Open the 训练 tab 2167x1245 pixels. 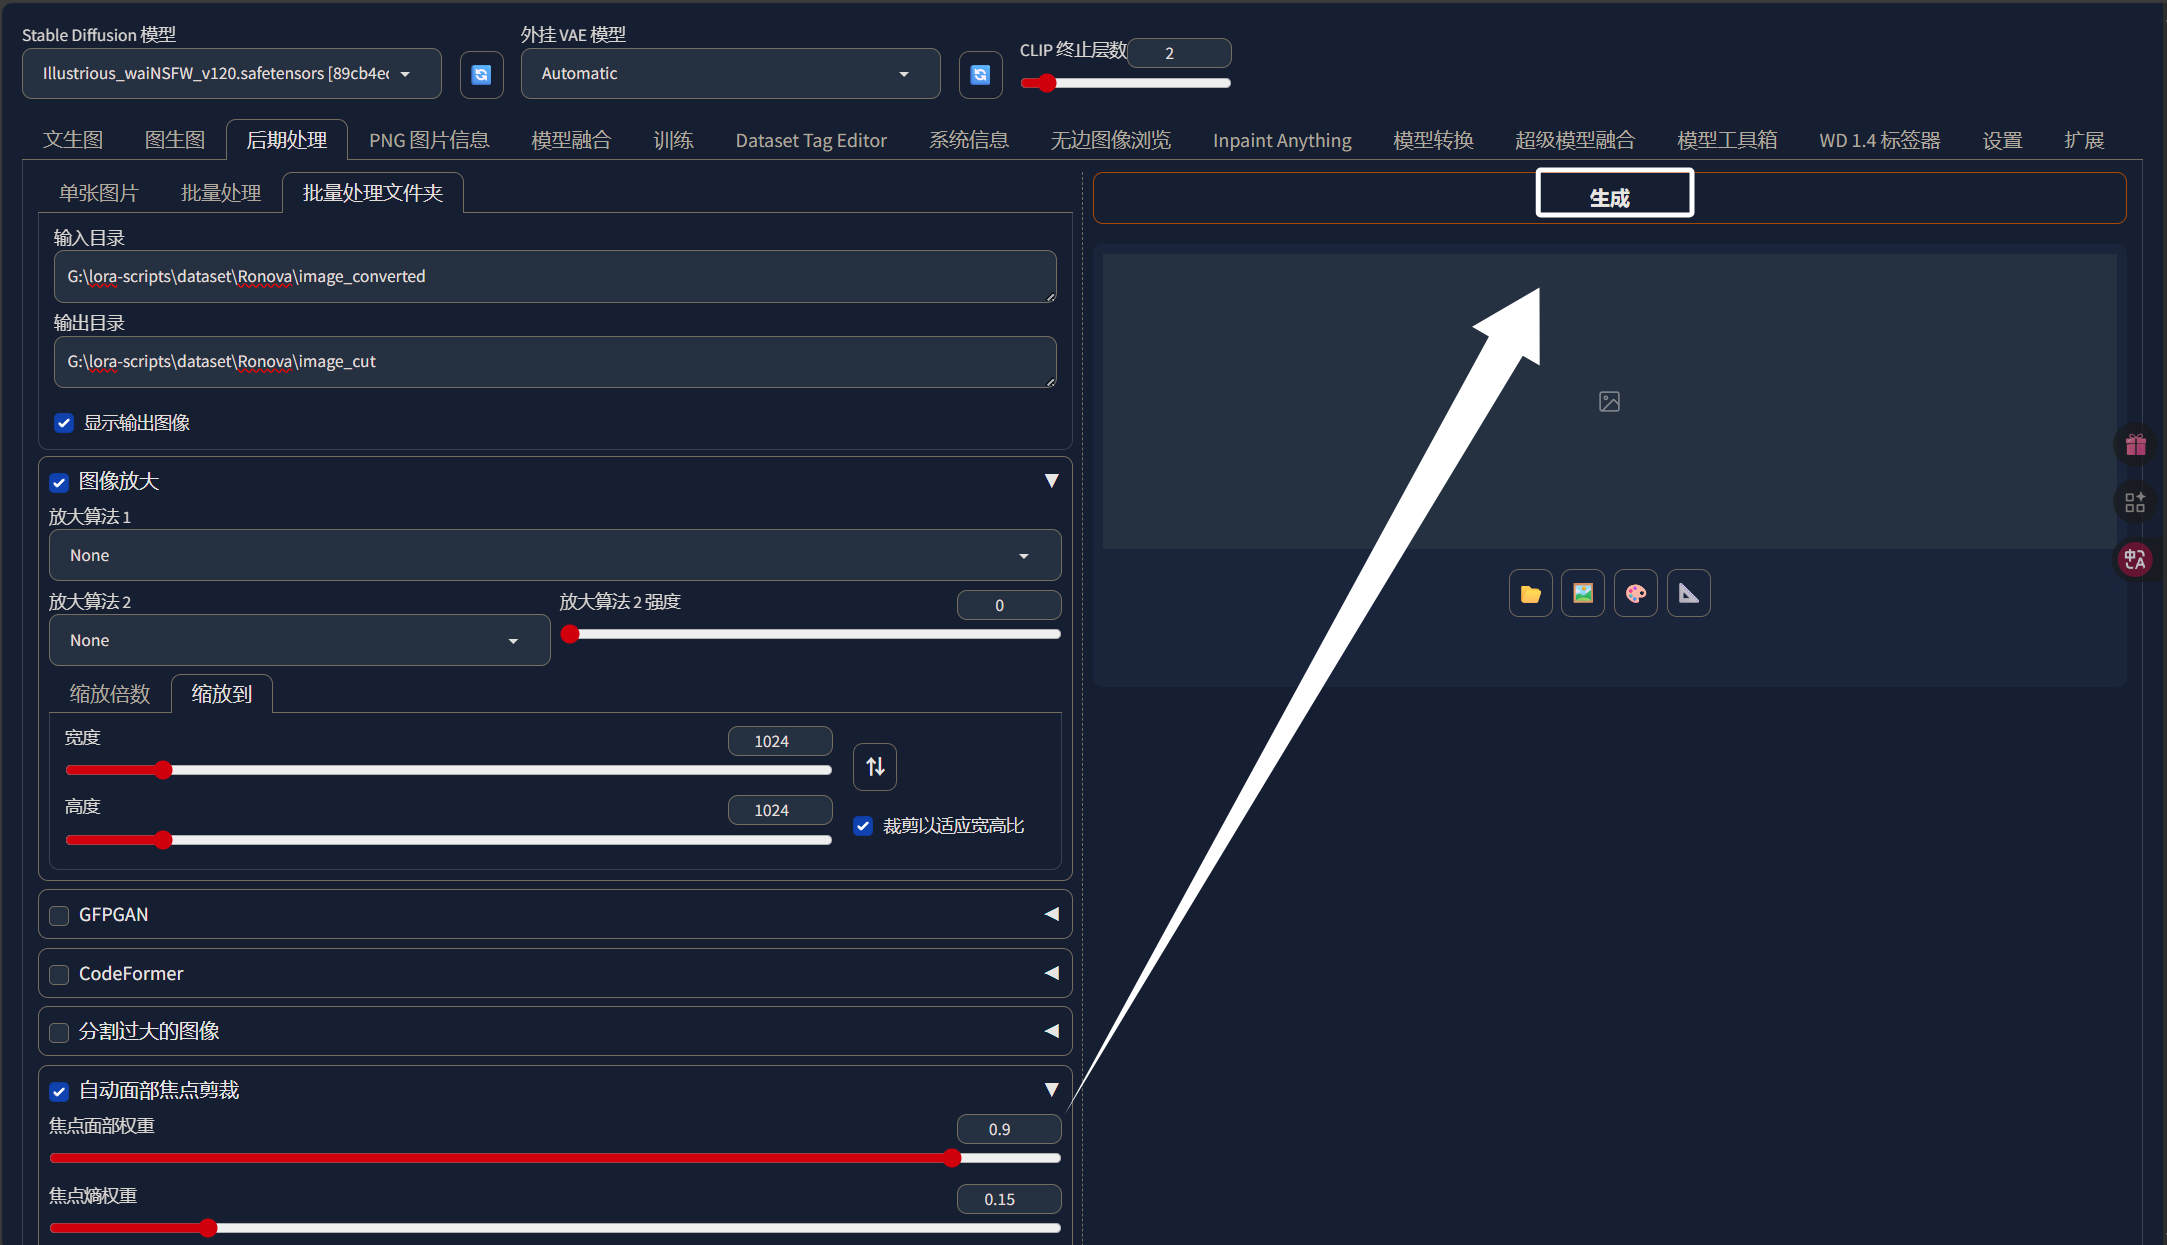pos(673,140)
